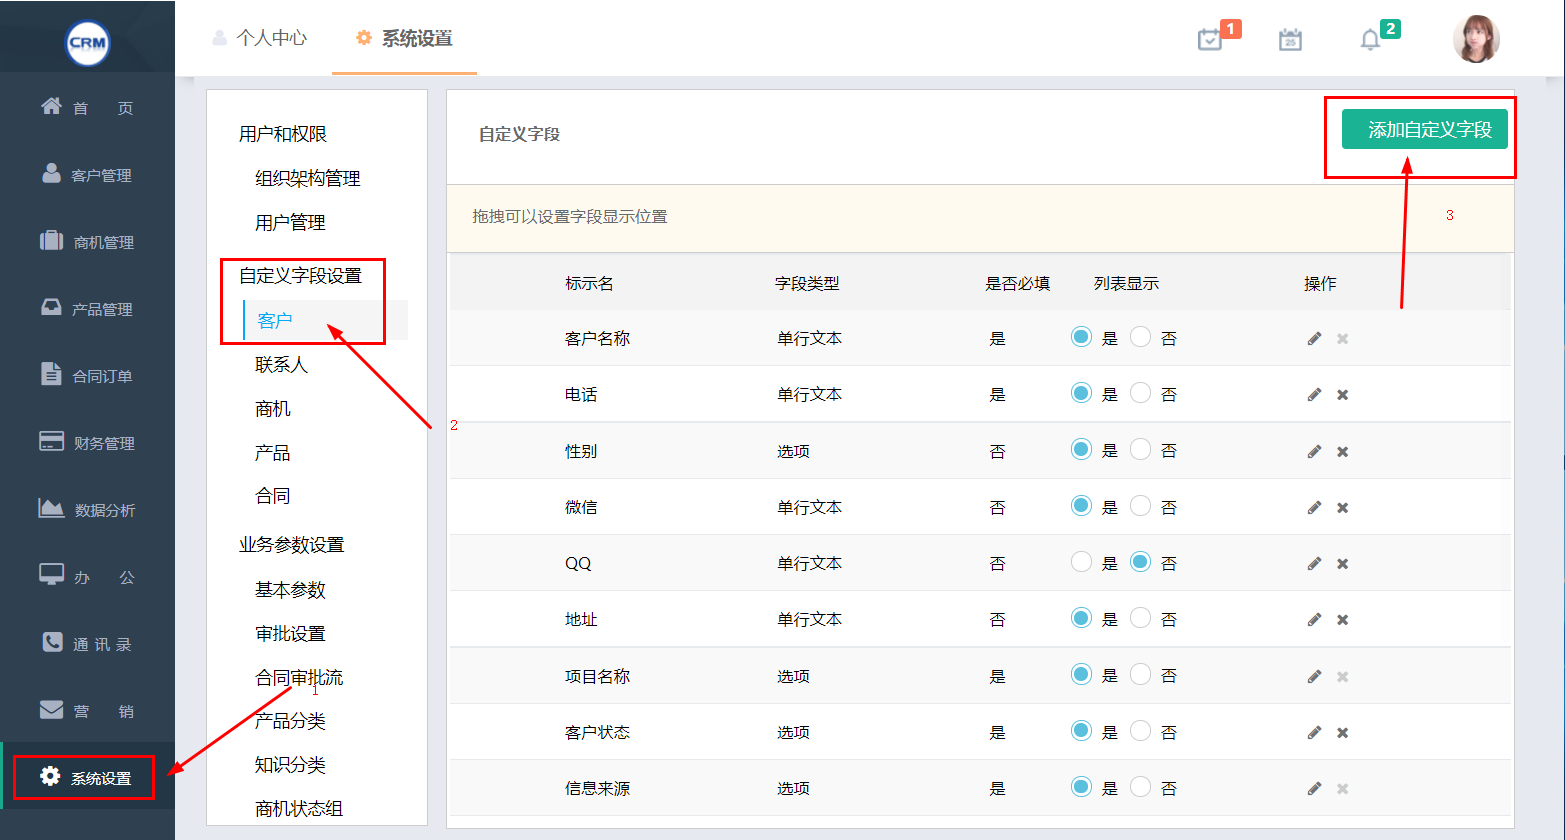Set 微信 list display to 否
1565x840 pixels.
(x=1140, y=506)
